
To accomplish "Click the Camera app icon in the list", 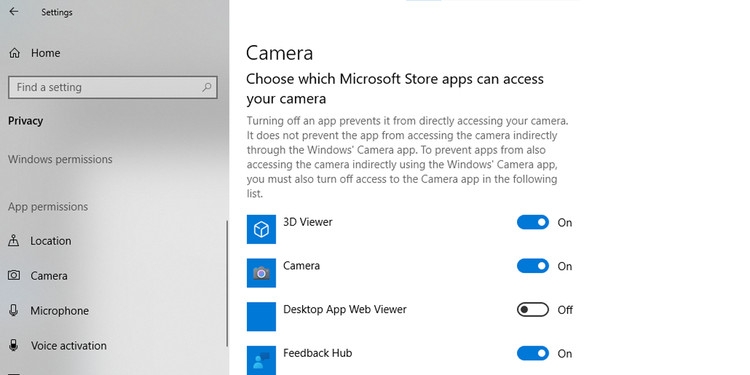I will click(261, 273).
